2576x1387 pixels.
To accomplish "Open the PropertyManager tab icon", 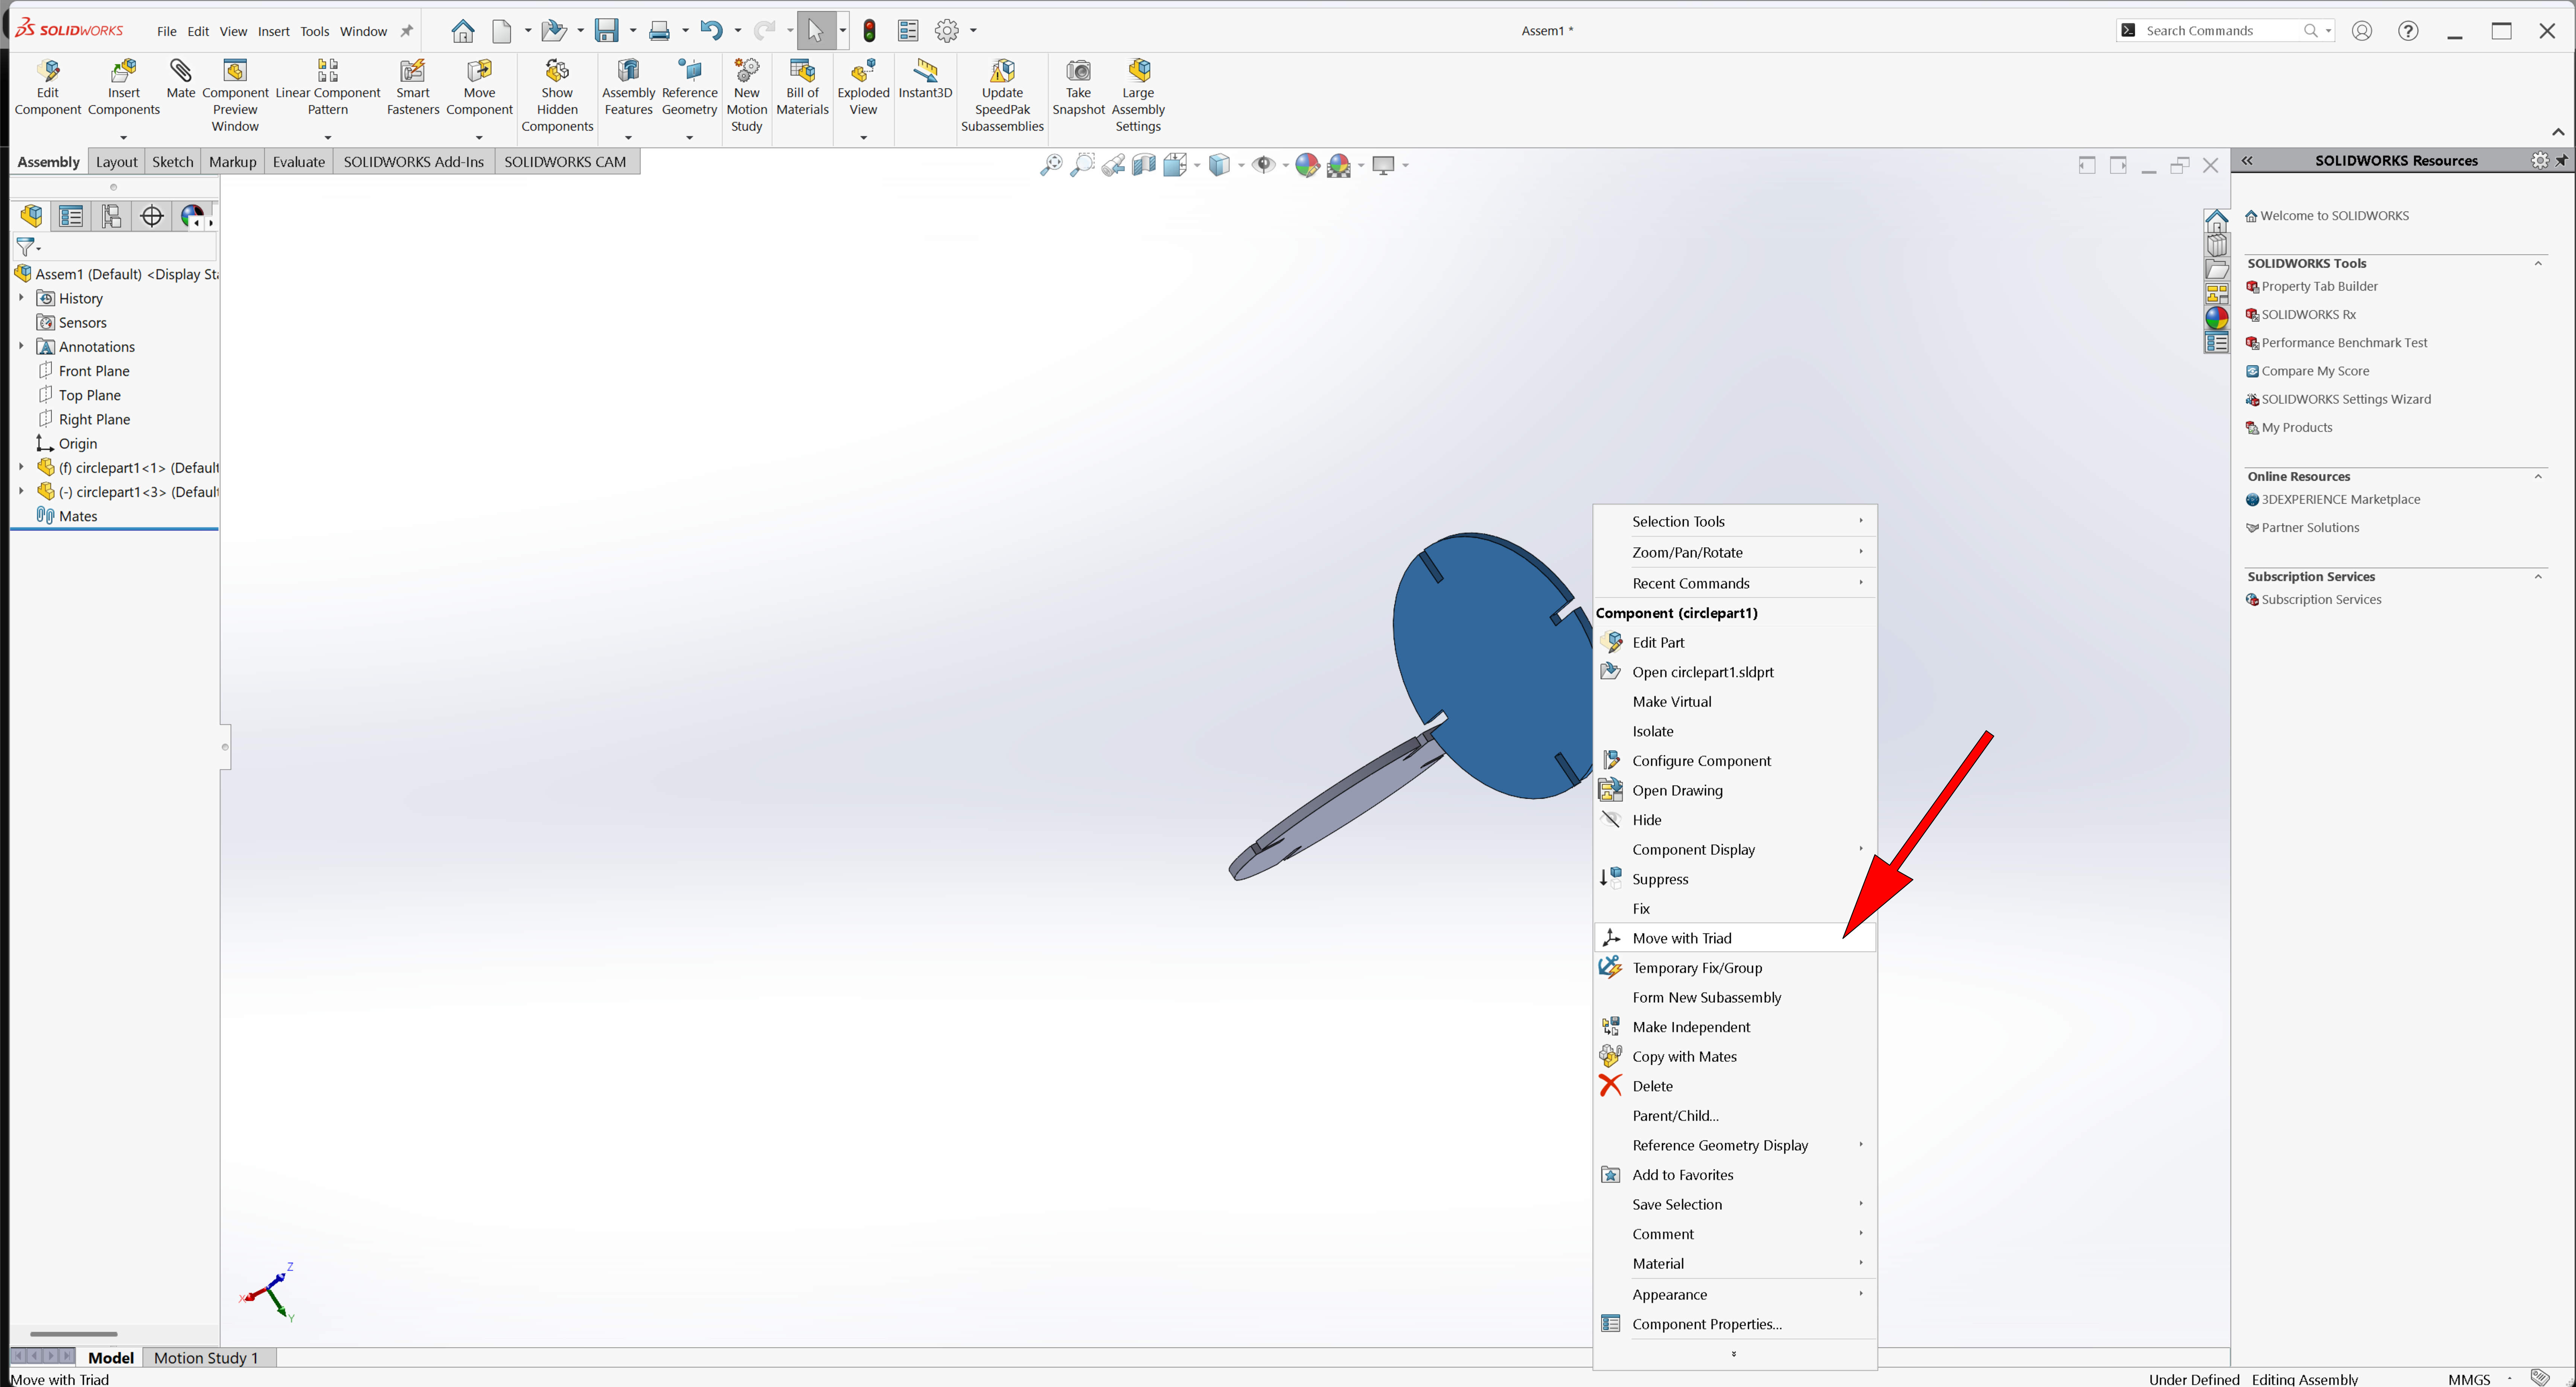I will (x=71, y=216).
